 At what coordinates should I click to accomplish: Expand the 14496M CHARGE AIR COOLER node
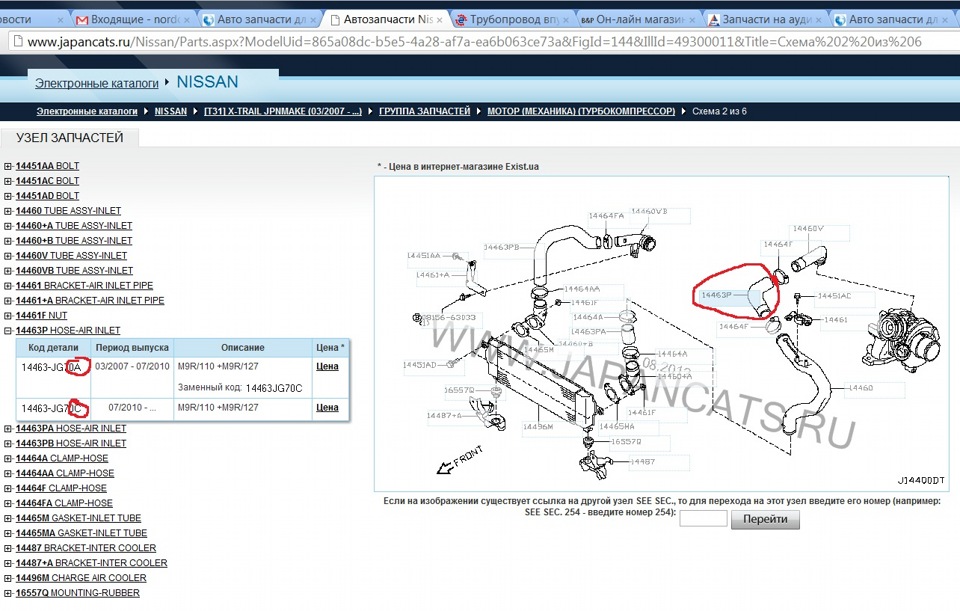point(7,578)
